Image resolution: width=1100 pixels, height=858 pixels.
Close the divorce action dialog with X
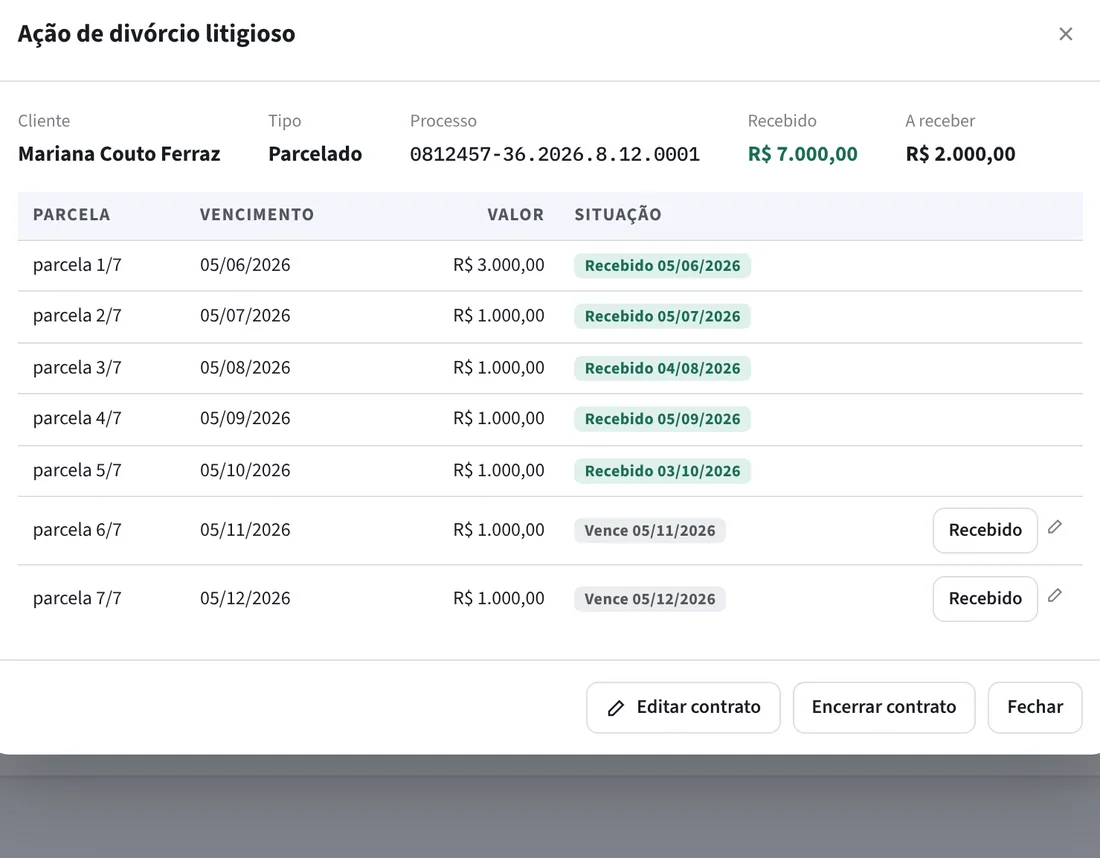(x=1066, y=34)
